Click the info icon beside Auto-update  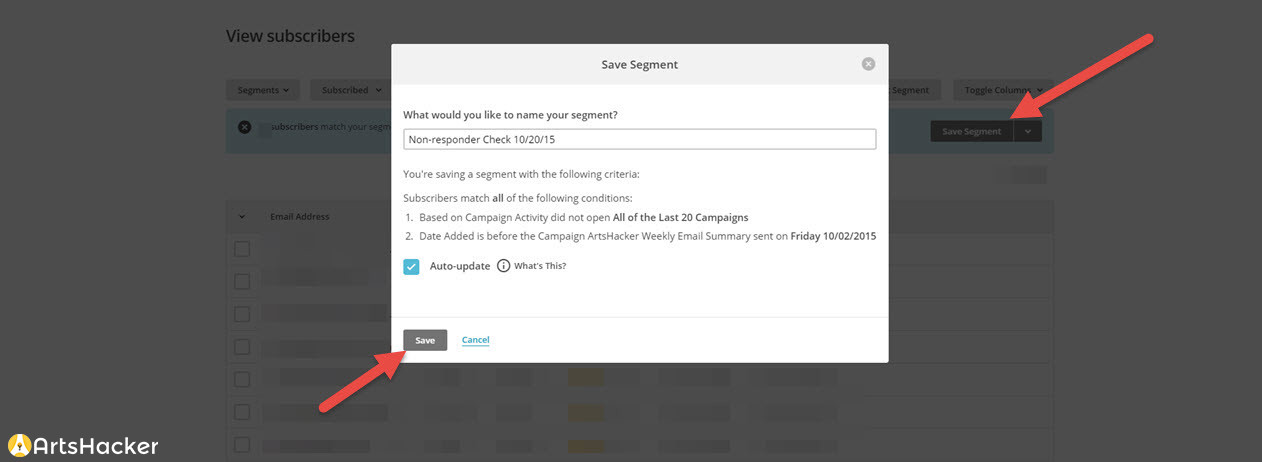click(503, 266)
